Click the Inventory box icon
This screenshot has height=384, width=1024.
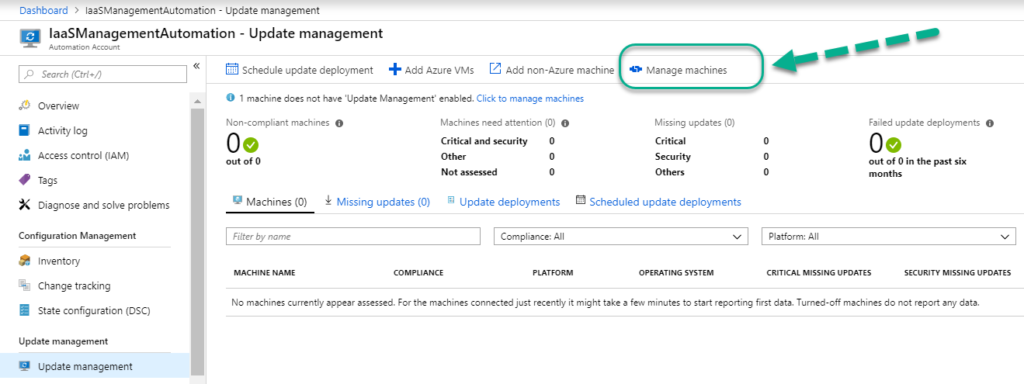(x=25, y=261)
